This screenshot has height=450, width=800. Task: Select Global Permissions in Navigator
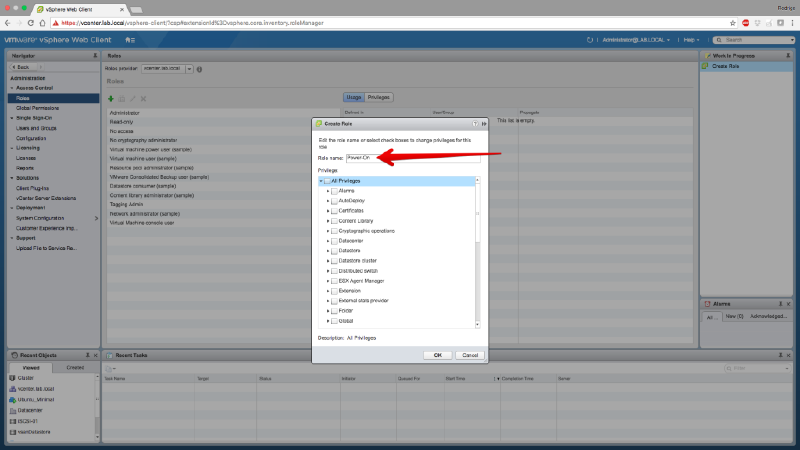[38, 107]
